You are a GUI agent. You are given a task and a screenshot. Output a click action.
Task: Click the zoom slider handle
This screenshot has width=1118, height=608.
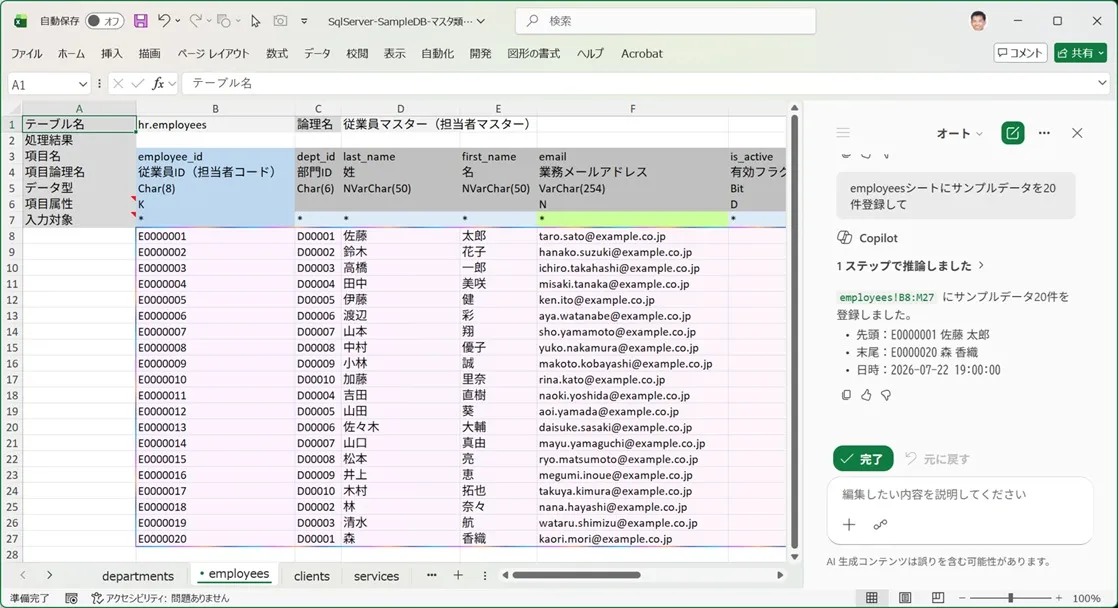click(1010, 598)
